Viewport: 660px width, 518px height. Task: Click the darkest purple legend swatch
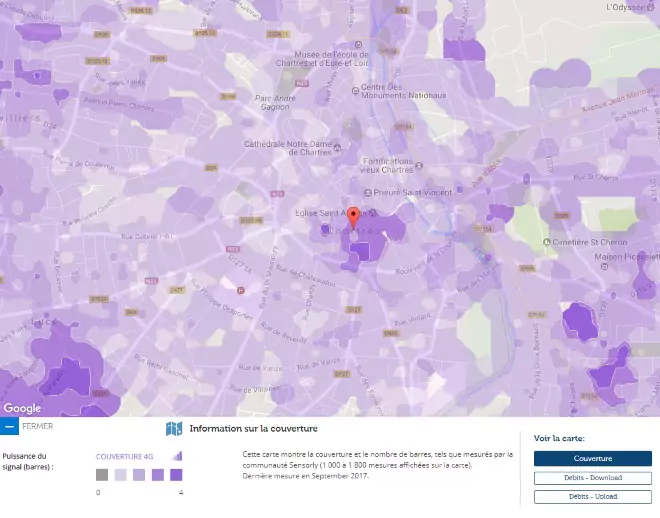tap(176, 475)
